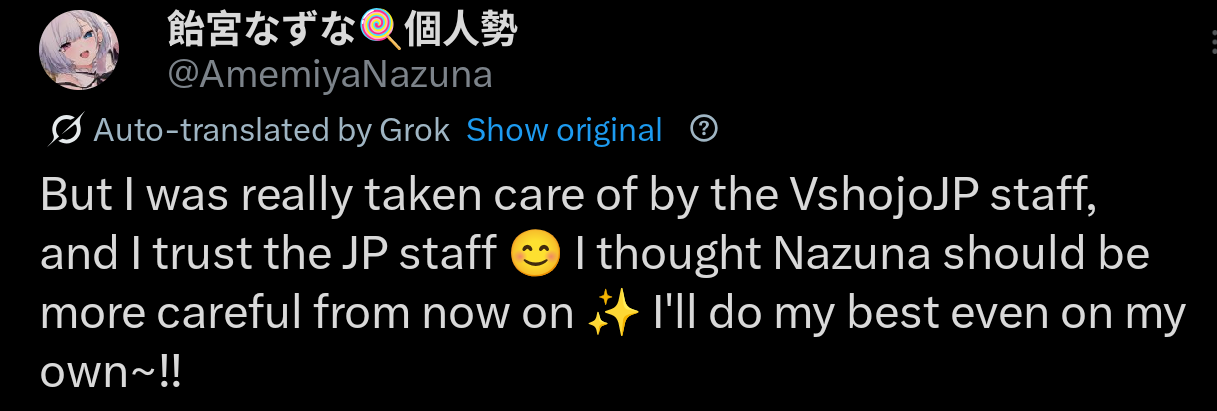Open the @AmemiyaNazuna handle
Image resolution: width=1217 pixels, height=411 pixels.
tap(329, 76)
